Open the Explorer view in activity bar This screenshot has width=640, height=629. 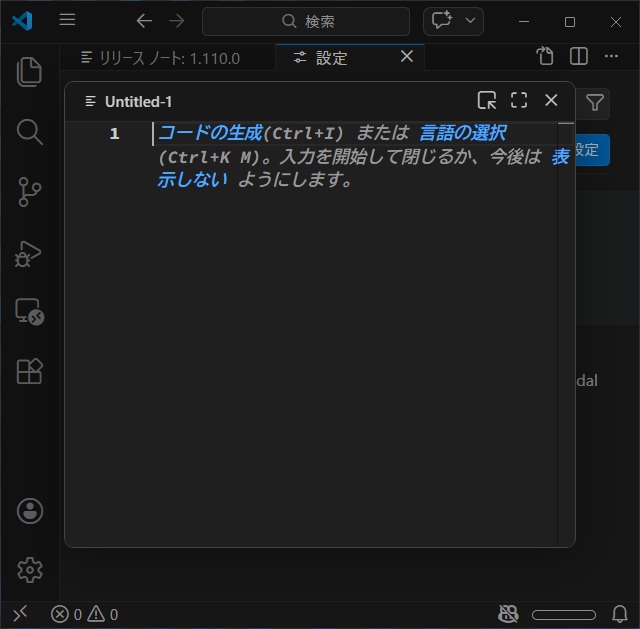coord(30,72)
